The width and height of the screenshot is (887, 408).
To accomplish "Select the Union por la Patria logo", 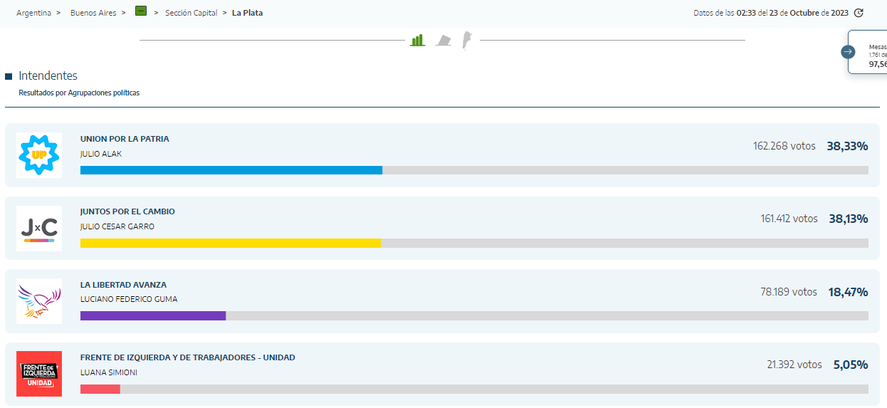I will (x=39, y=155).
